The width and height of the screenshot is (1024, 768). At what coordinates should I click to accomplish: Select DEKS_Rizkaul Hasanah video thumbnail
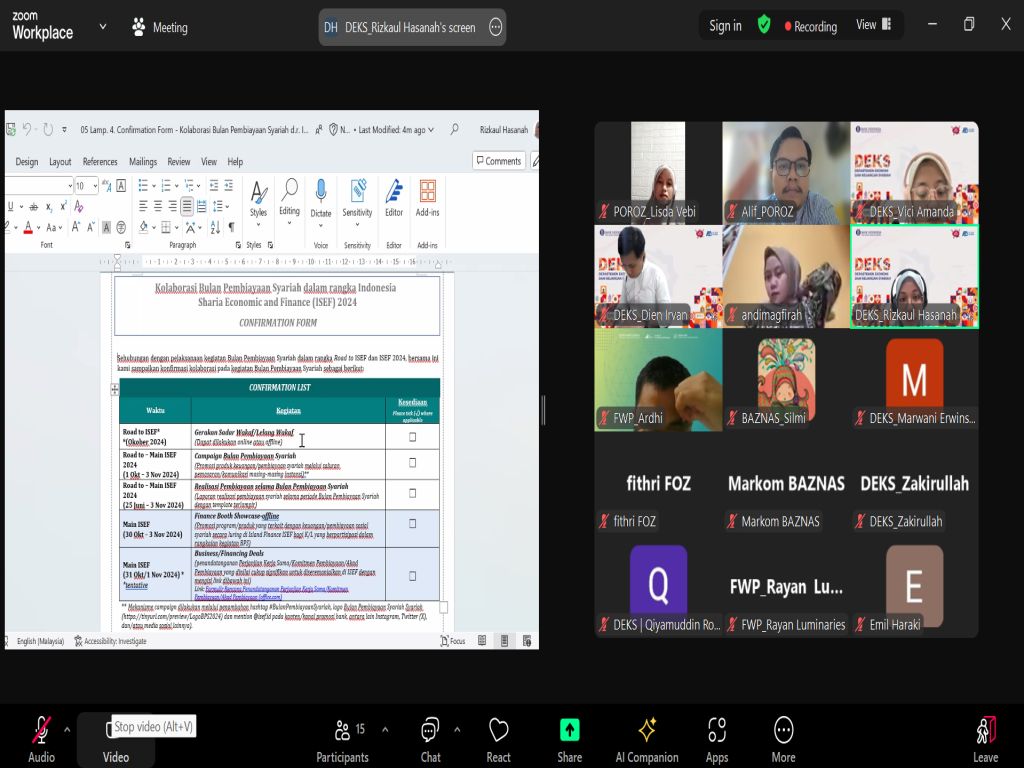point(914,276)
